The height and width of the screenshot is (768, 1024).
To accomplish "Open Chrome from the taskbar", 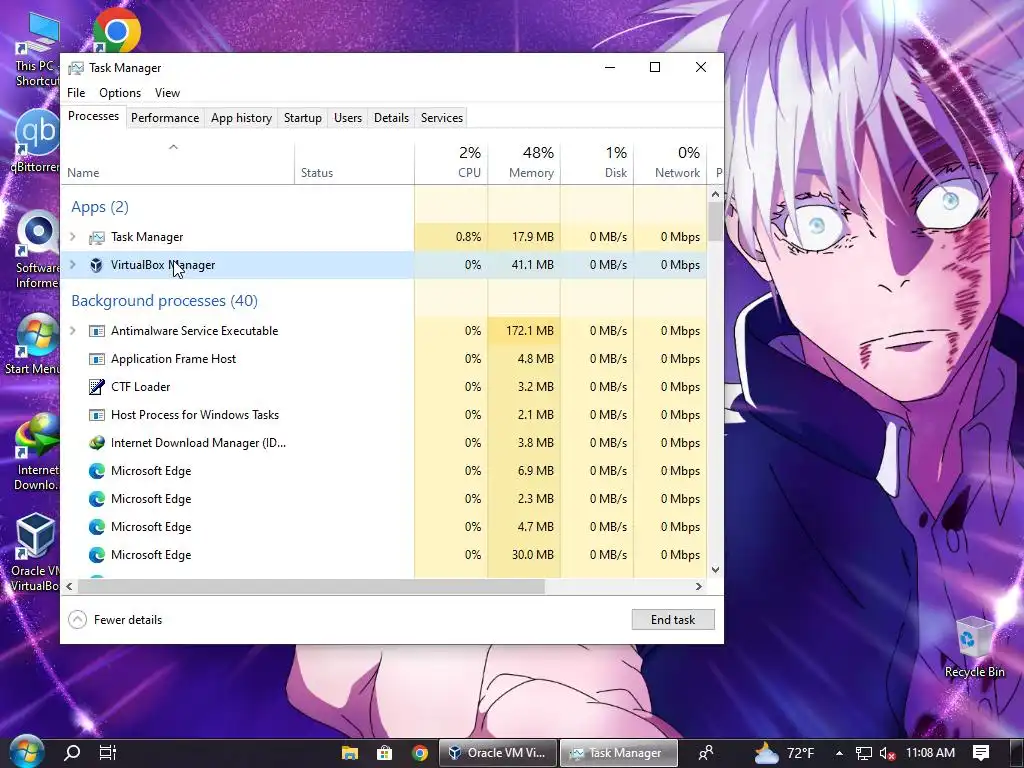I will [420, 753].
